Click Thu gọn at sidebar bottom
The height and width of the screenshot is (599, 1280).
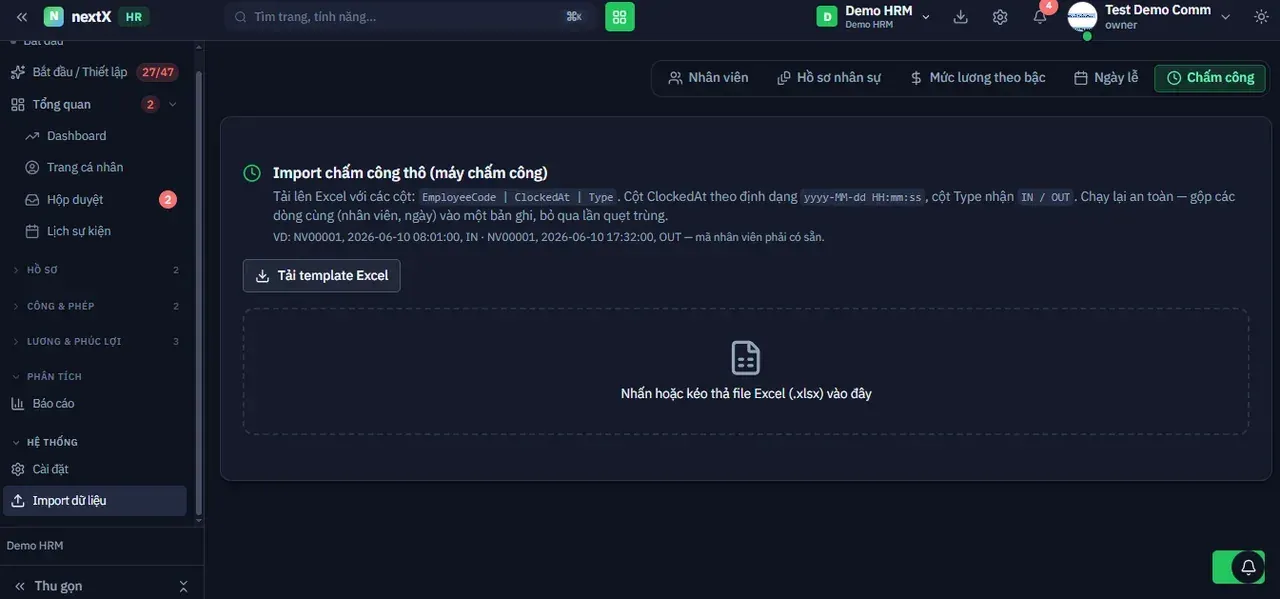pos(59,586)
